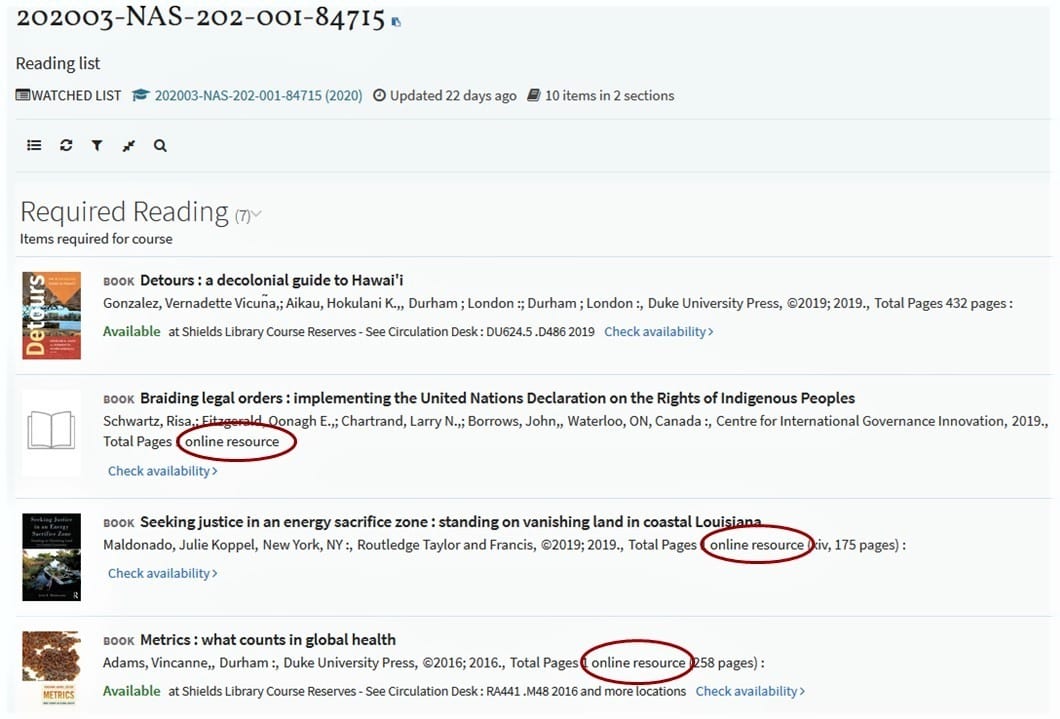Image resolution: width=1060 pixels, height=719 pixels.
Task: Check availability for Seeking justice book
Action: point(162,573)
